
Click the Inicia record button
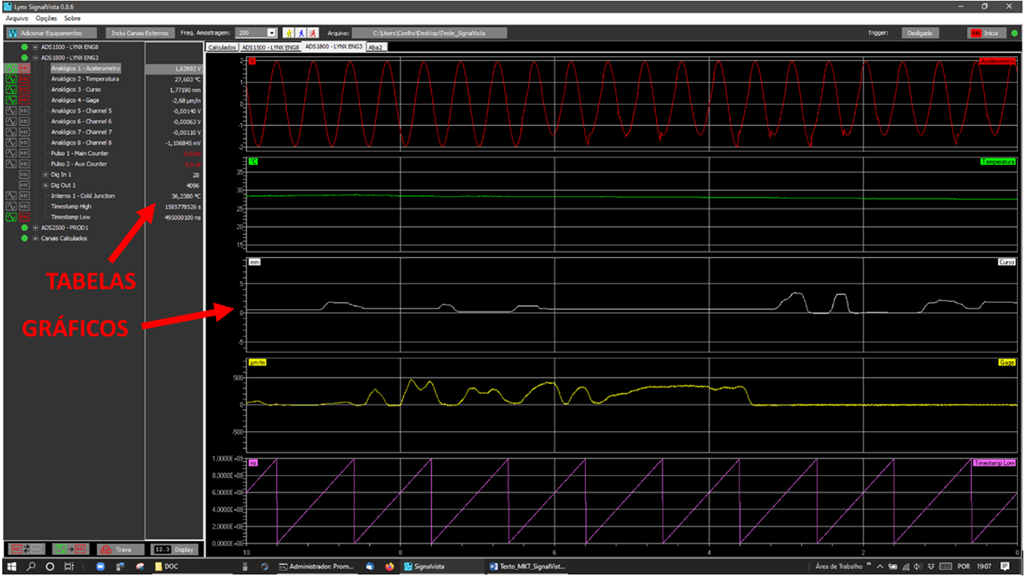pyautogui.click(x=986, y=33)
